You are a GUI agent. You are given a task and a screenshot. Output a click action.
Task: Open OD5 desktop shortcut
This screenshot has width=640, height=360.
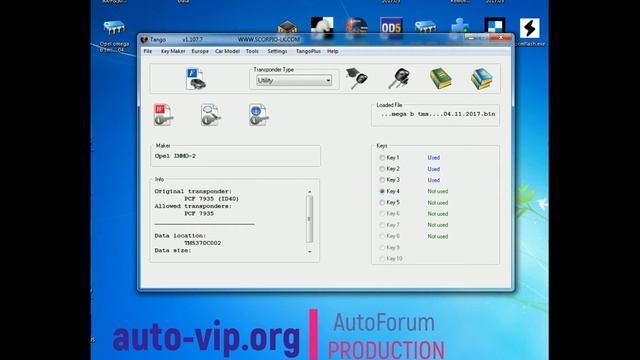391,27
